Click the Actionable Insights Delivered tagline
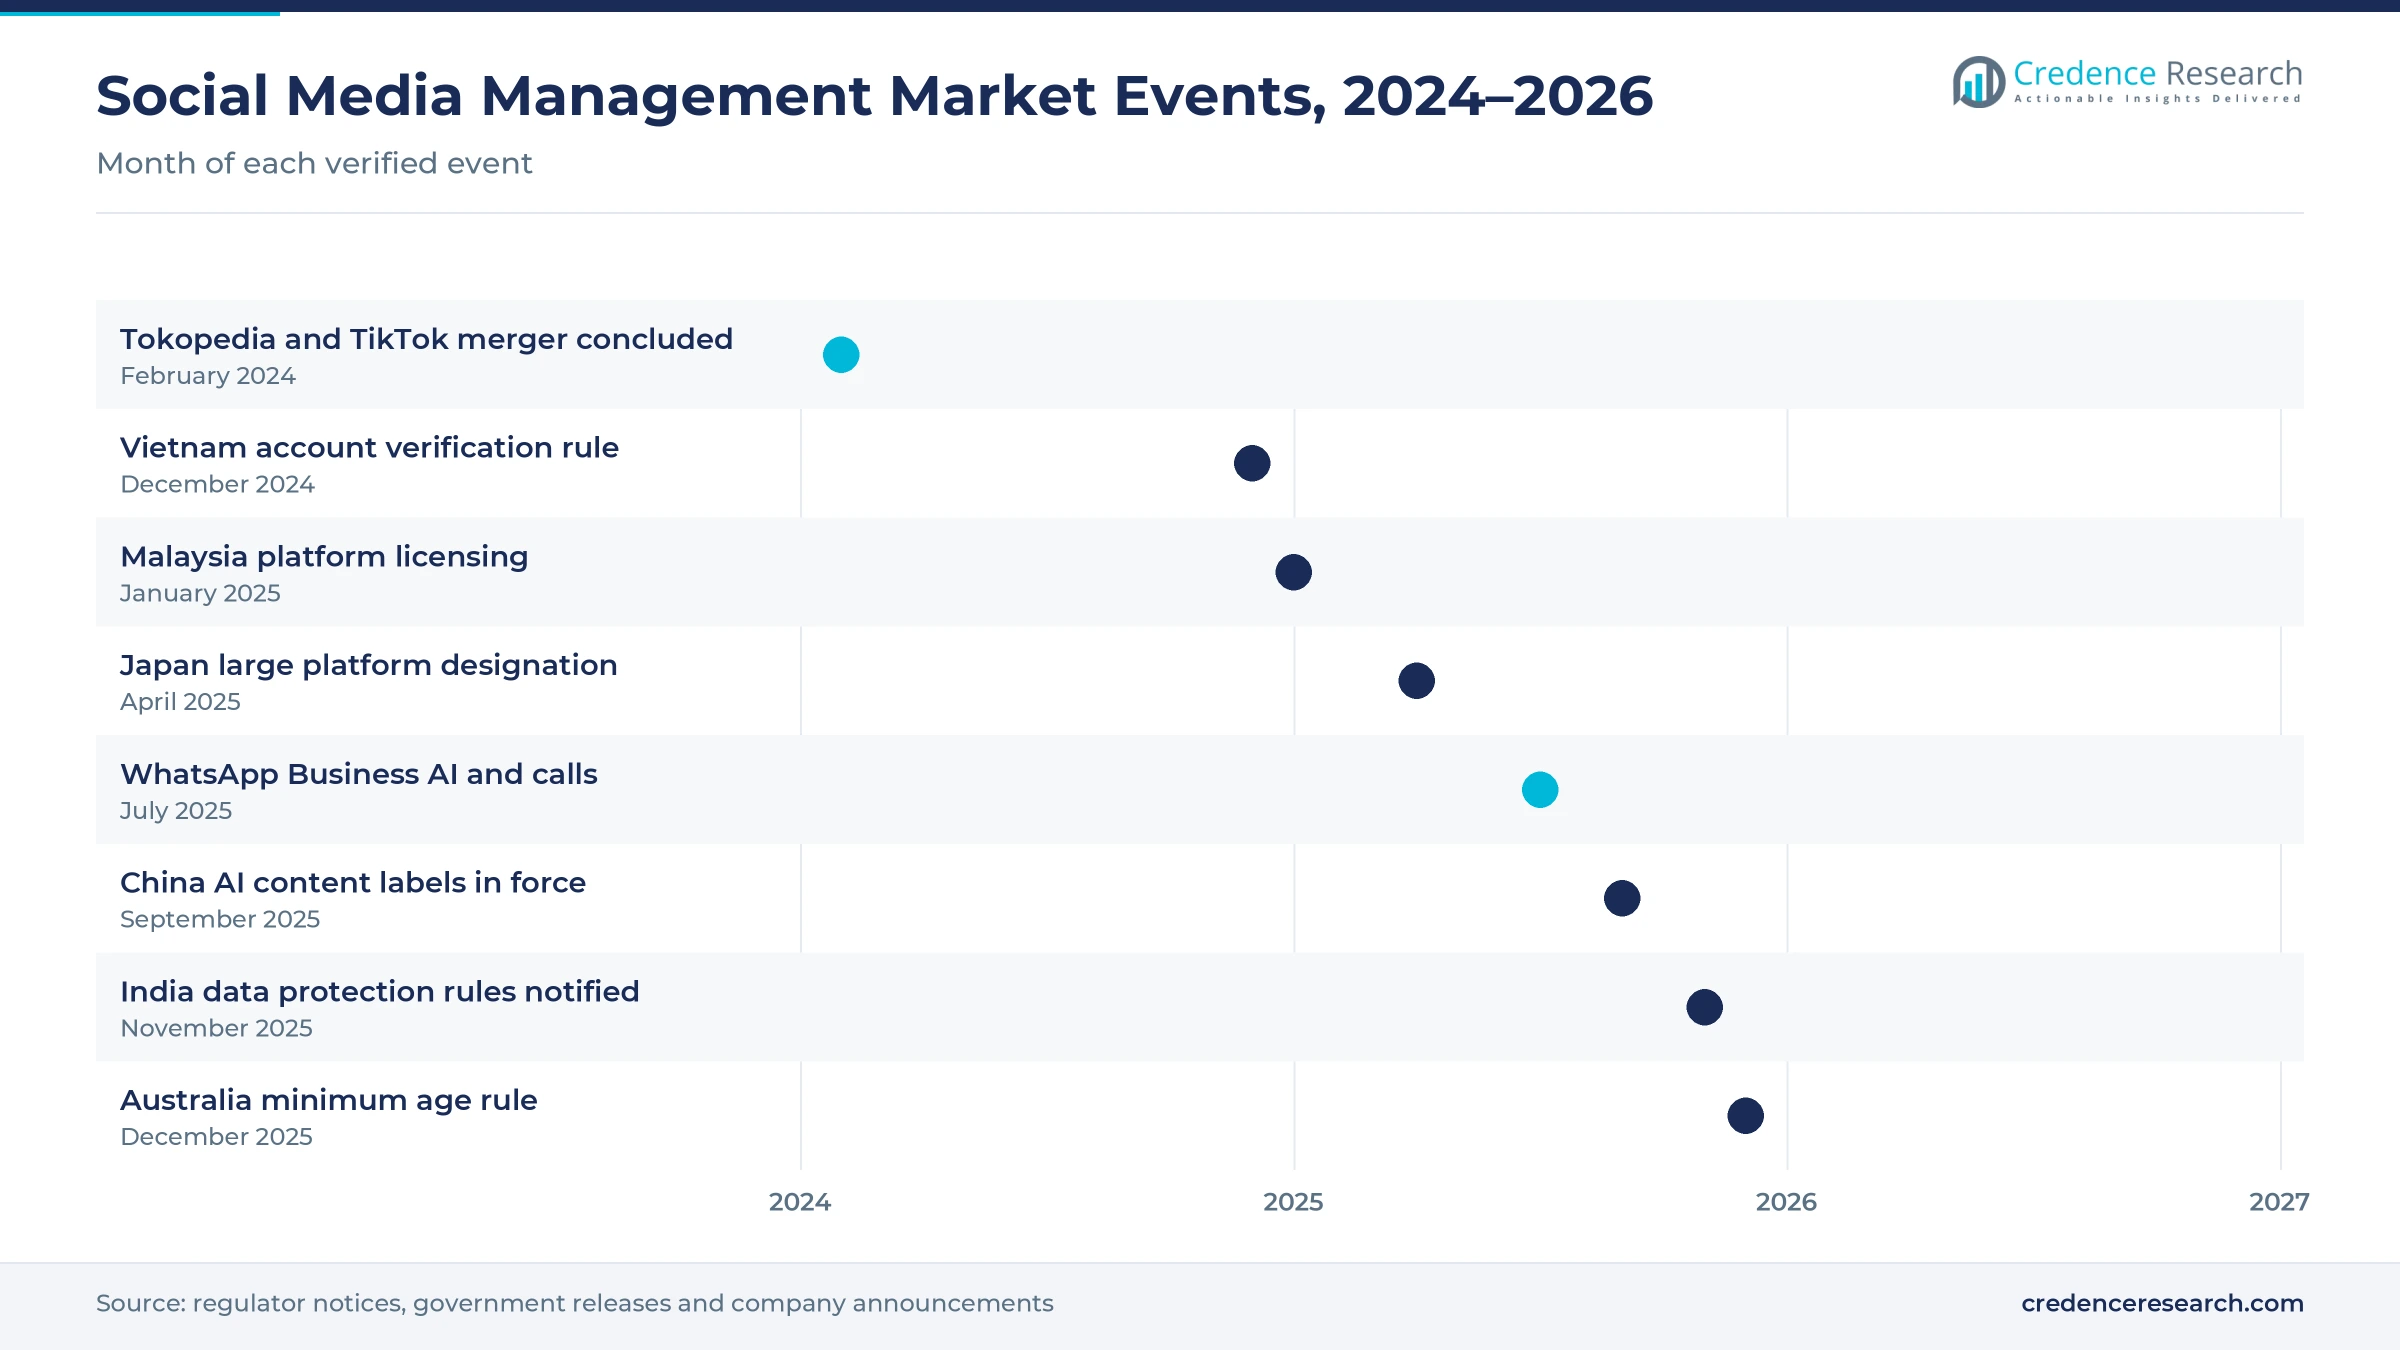2400x1350 pixels. click(x=2158, y=99)
